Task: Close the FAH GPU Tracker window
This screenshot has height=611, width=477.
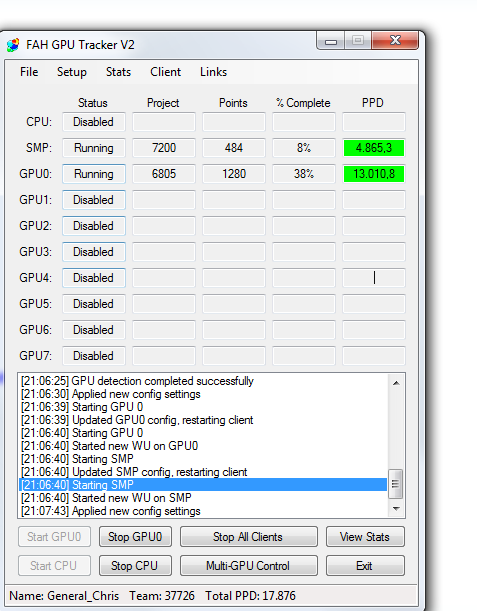Action: pyautogui.click(x=395, y=40)
